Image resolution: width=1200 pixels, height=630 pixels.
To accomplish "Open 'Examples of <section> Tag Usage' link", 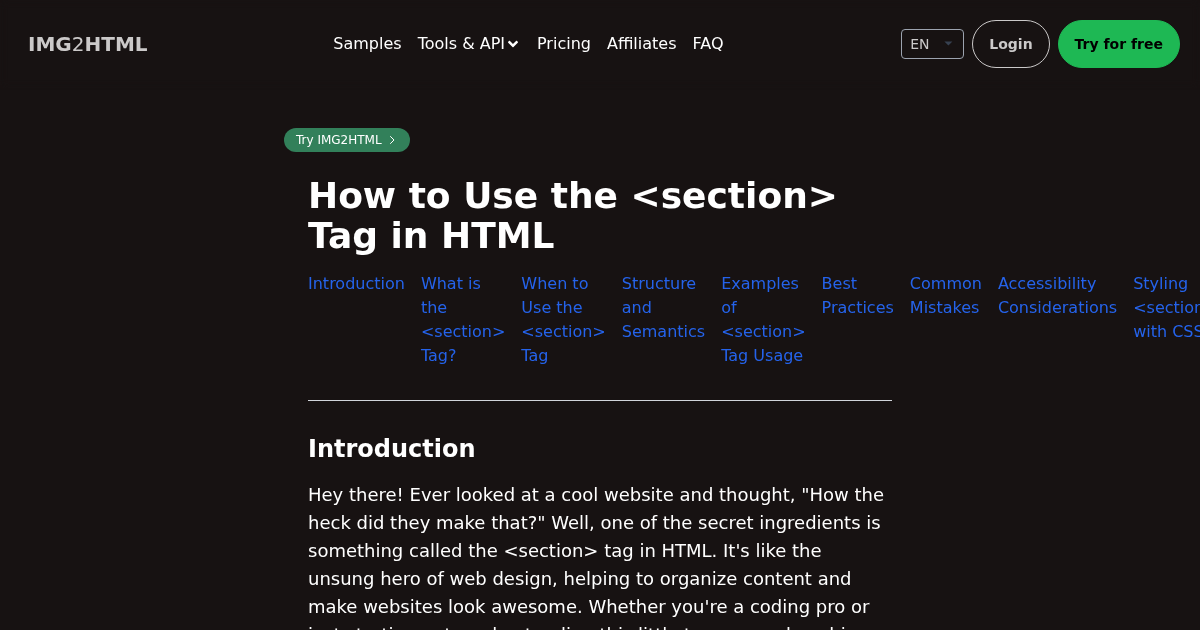I will pos(762,319).
